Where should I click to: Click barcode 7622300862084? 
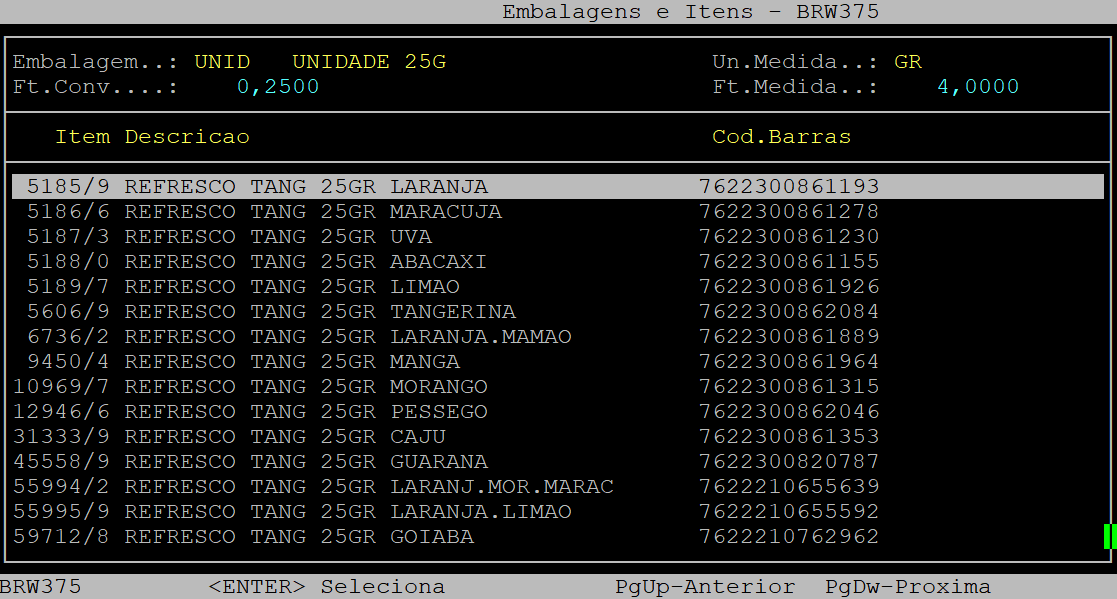point(789,311)
